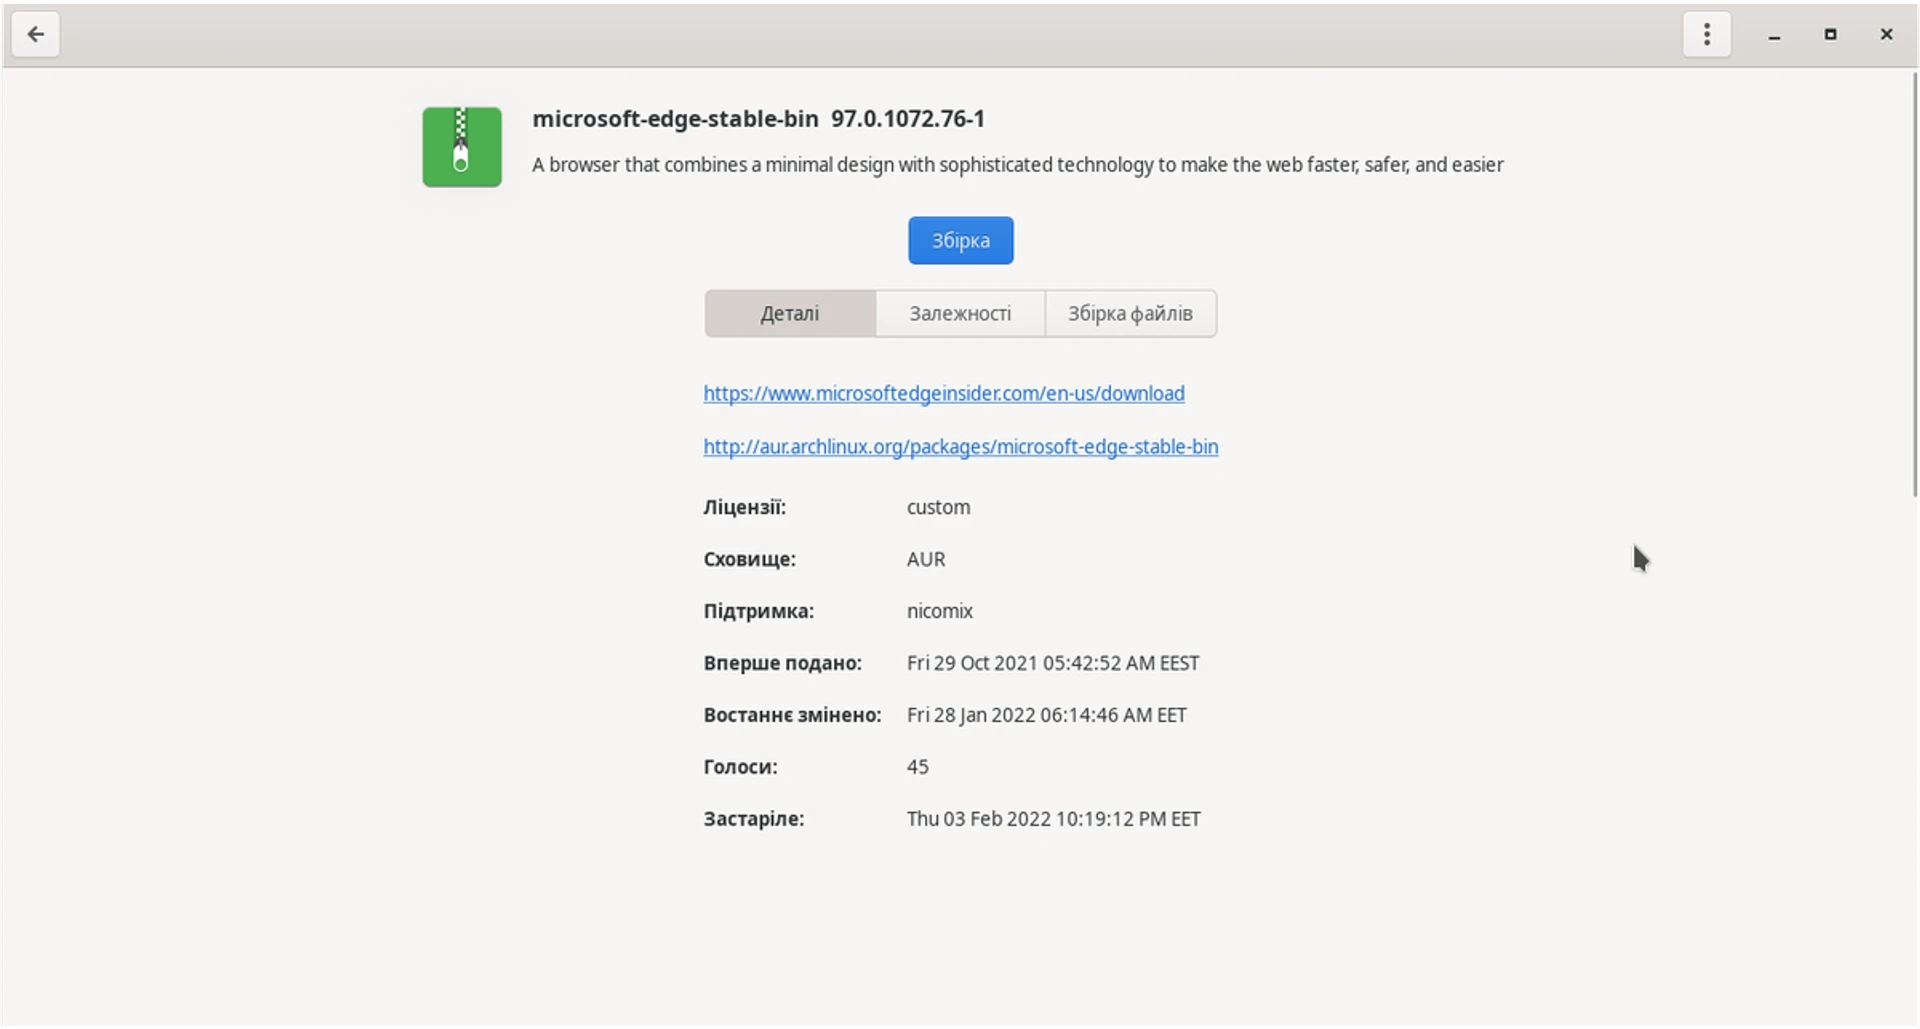Click date 'Fri 29 Oct 2021 05:42:52 AM EEST'
Viewport: 1920px width, 1029px height.
(x=1053, y=663)
